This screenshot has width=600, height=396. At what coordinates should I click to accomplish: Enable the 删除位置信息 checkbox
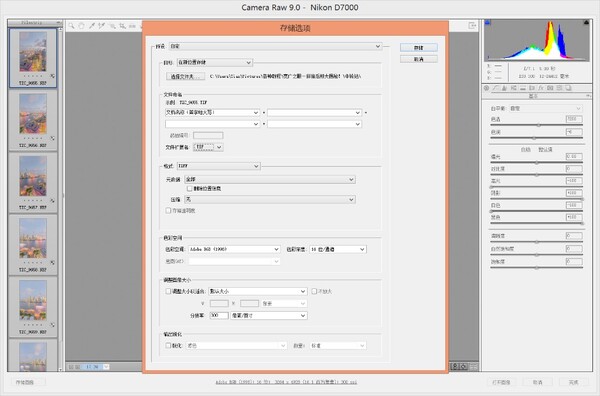click(x=189, y=189)
